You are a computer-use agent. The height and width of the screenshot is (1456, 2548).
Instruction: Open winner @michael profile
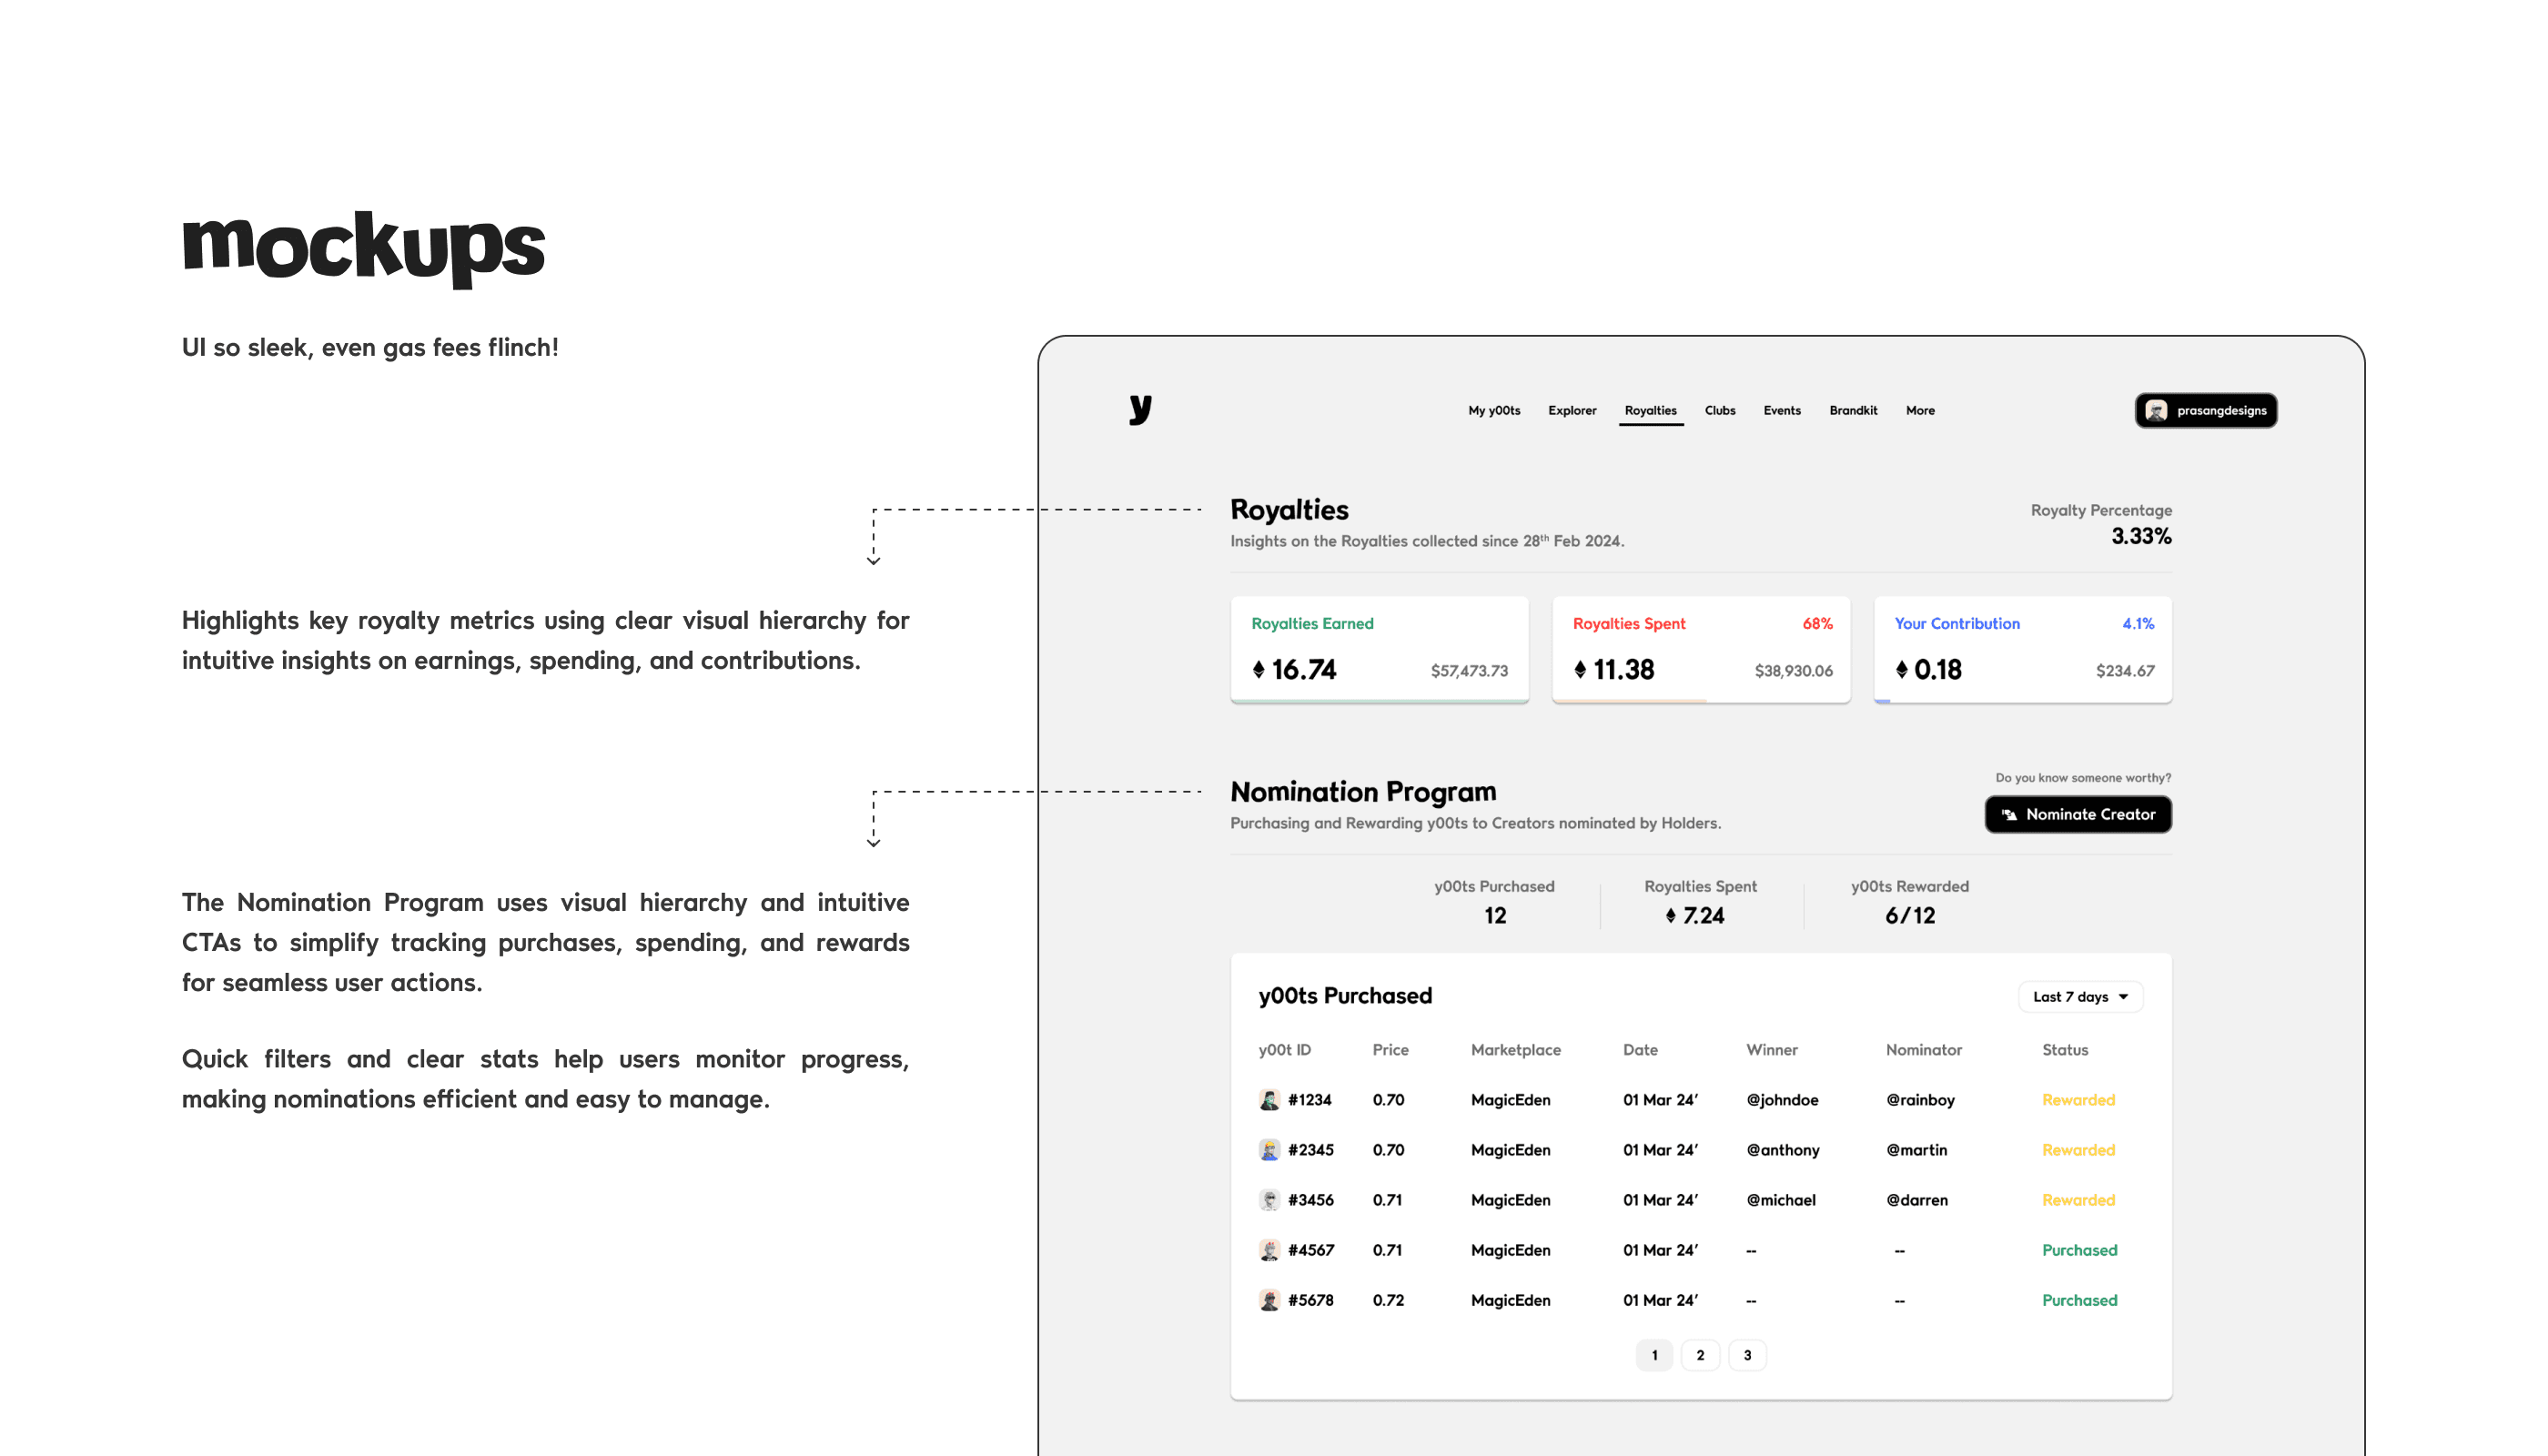1781,1200
